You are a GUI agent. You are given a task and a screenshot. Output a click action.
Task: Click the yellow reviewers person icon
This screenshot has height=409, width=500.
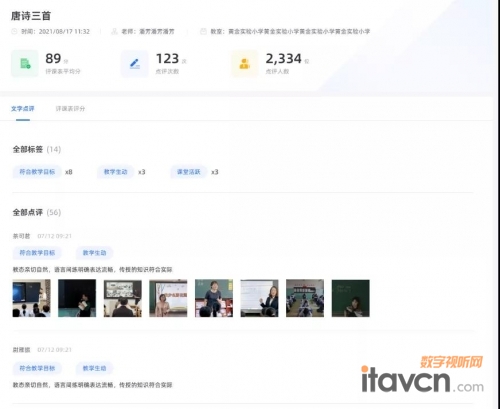pos(245,63)
